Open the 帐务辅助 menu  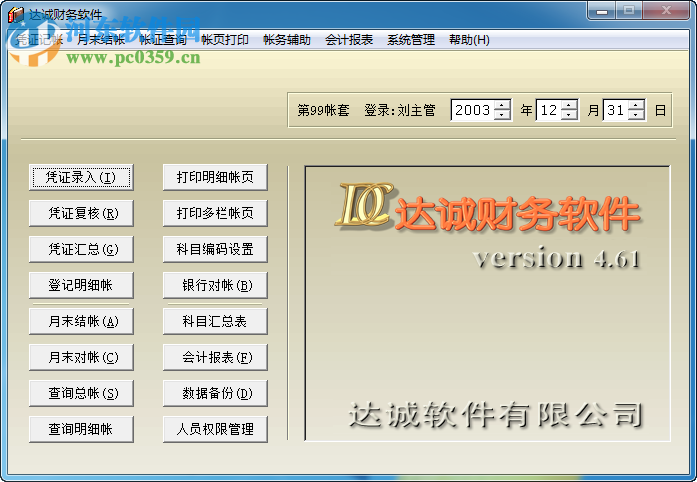(287, 40)
